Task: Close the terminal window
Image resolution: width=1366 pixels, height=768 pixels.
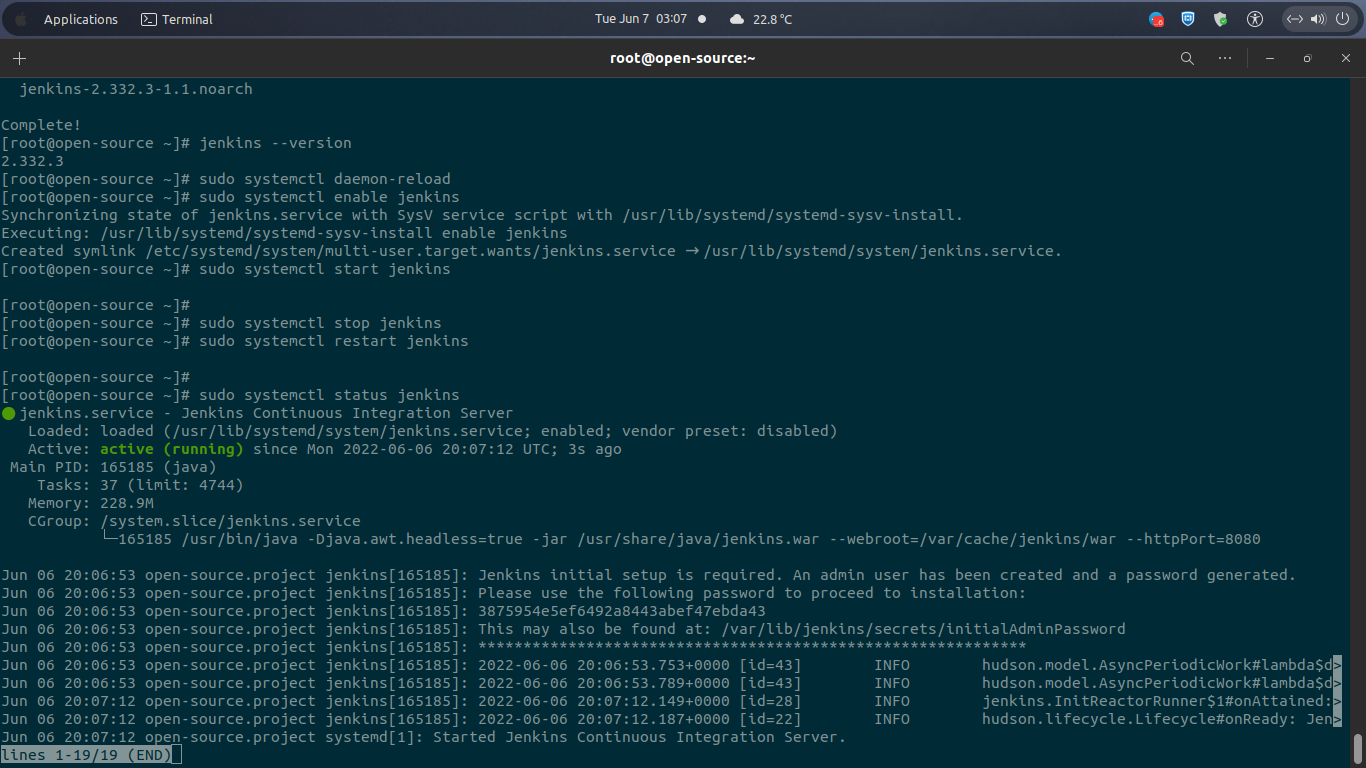Action: pyautogui.click(x=1345, y=58)
